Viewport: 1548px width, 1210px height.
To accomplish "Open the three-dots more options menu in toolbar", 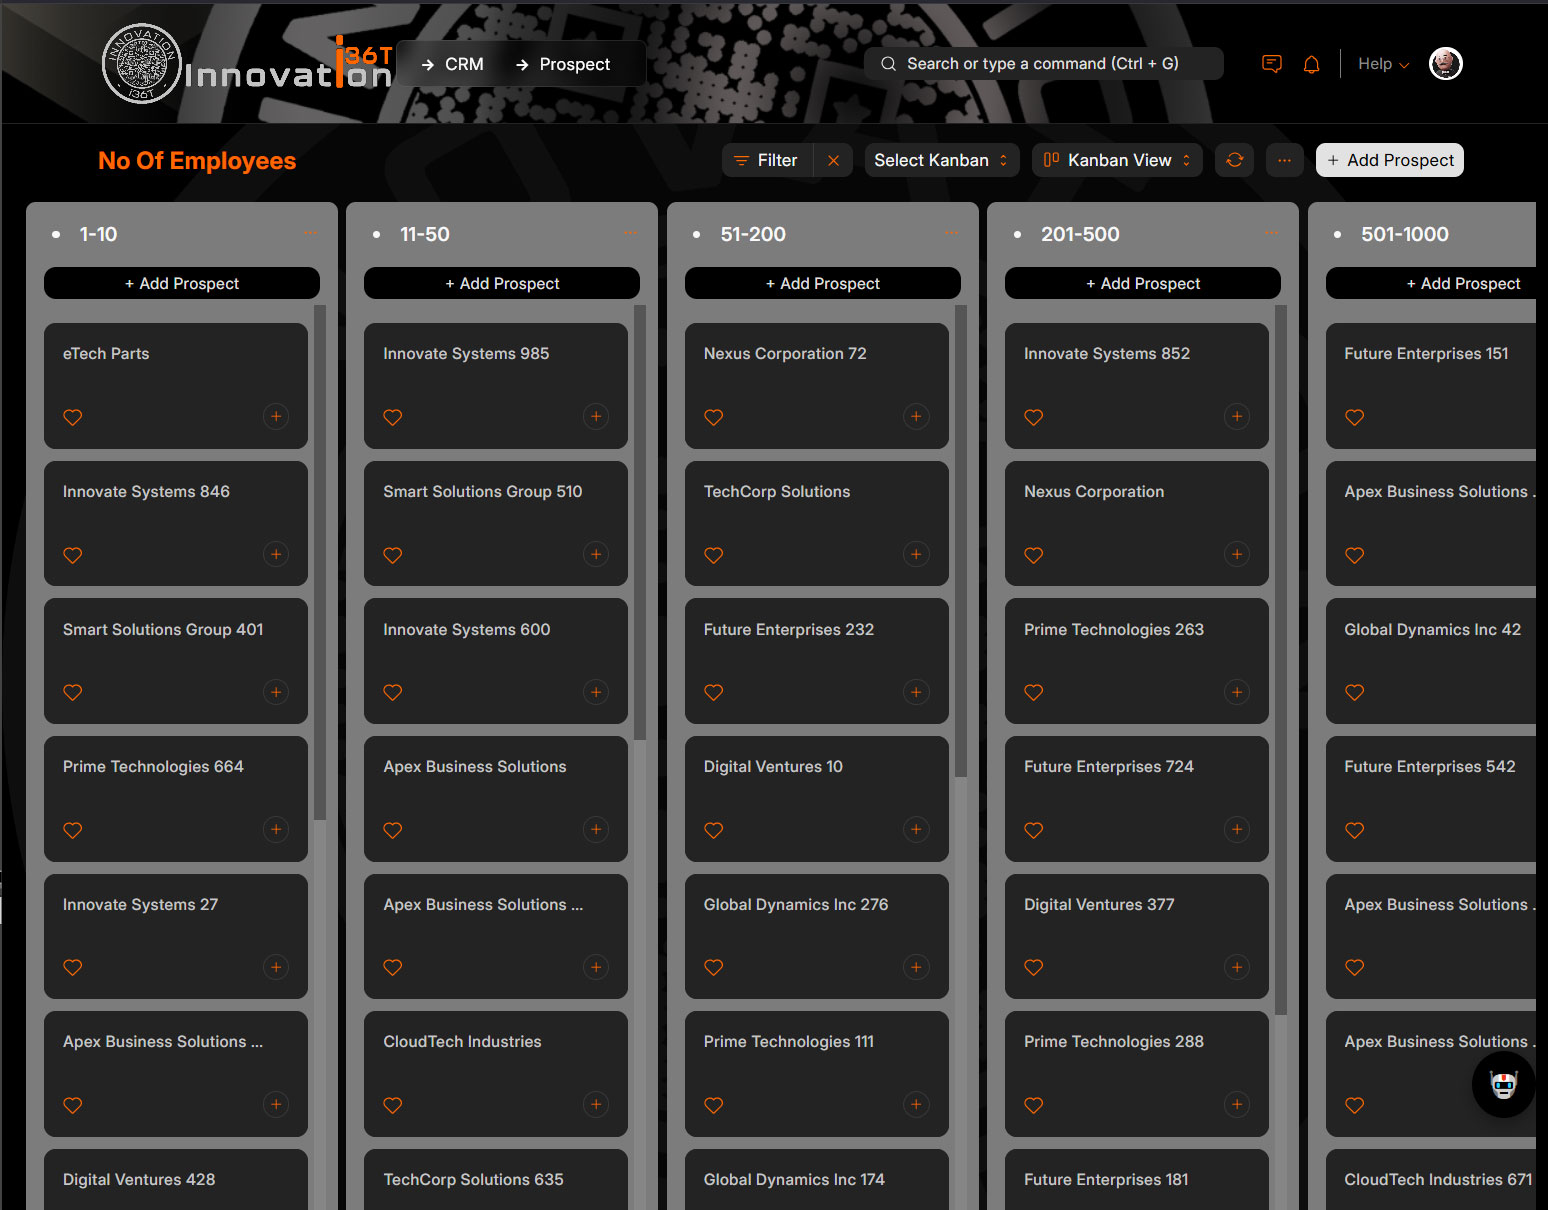I will pyautogui.click(x=1284, y=160).
